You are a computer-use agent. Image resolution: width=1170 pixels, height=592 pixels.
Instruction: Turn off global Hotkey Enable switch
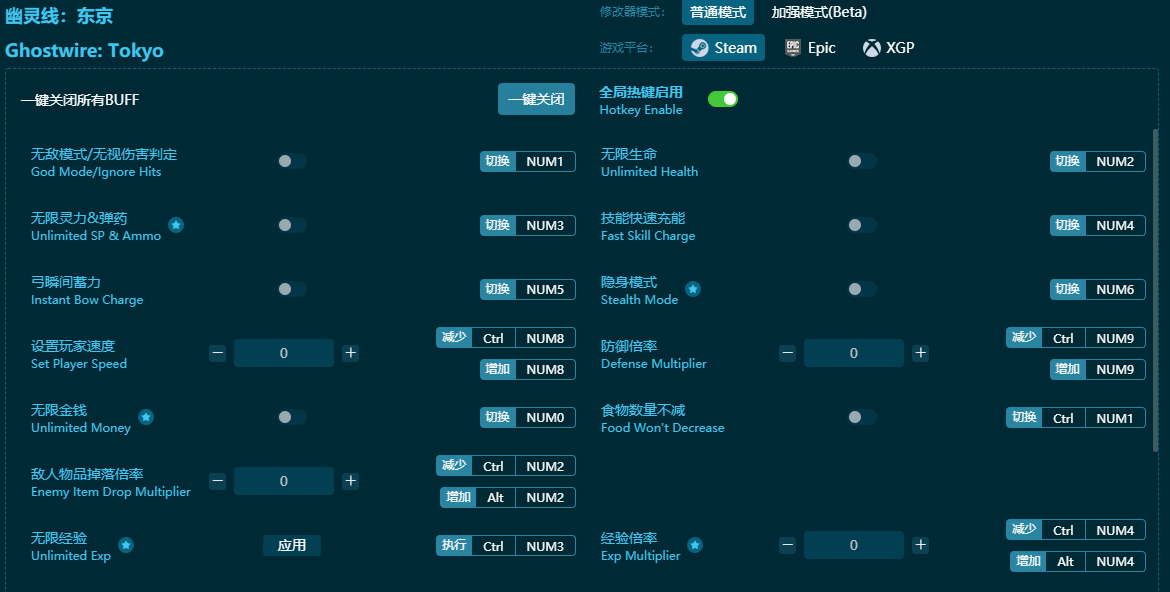722,99
